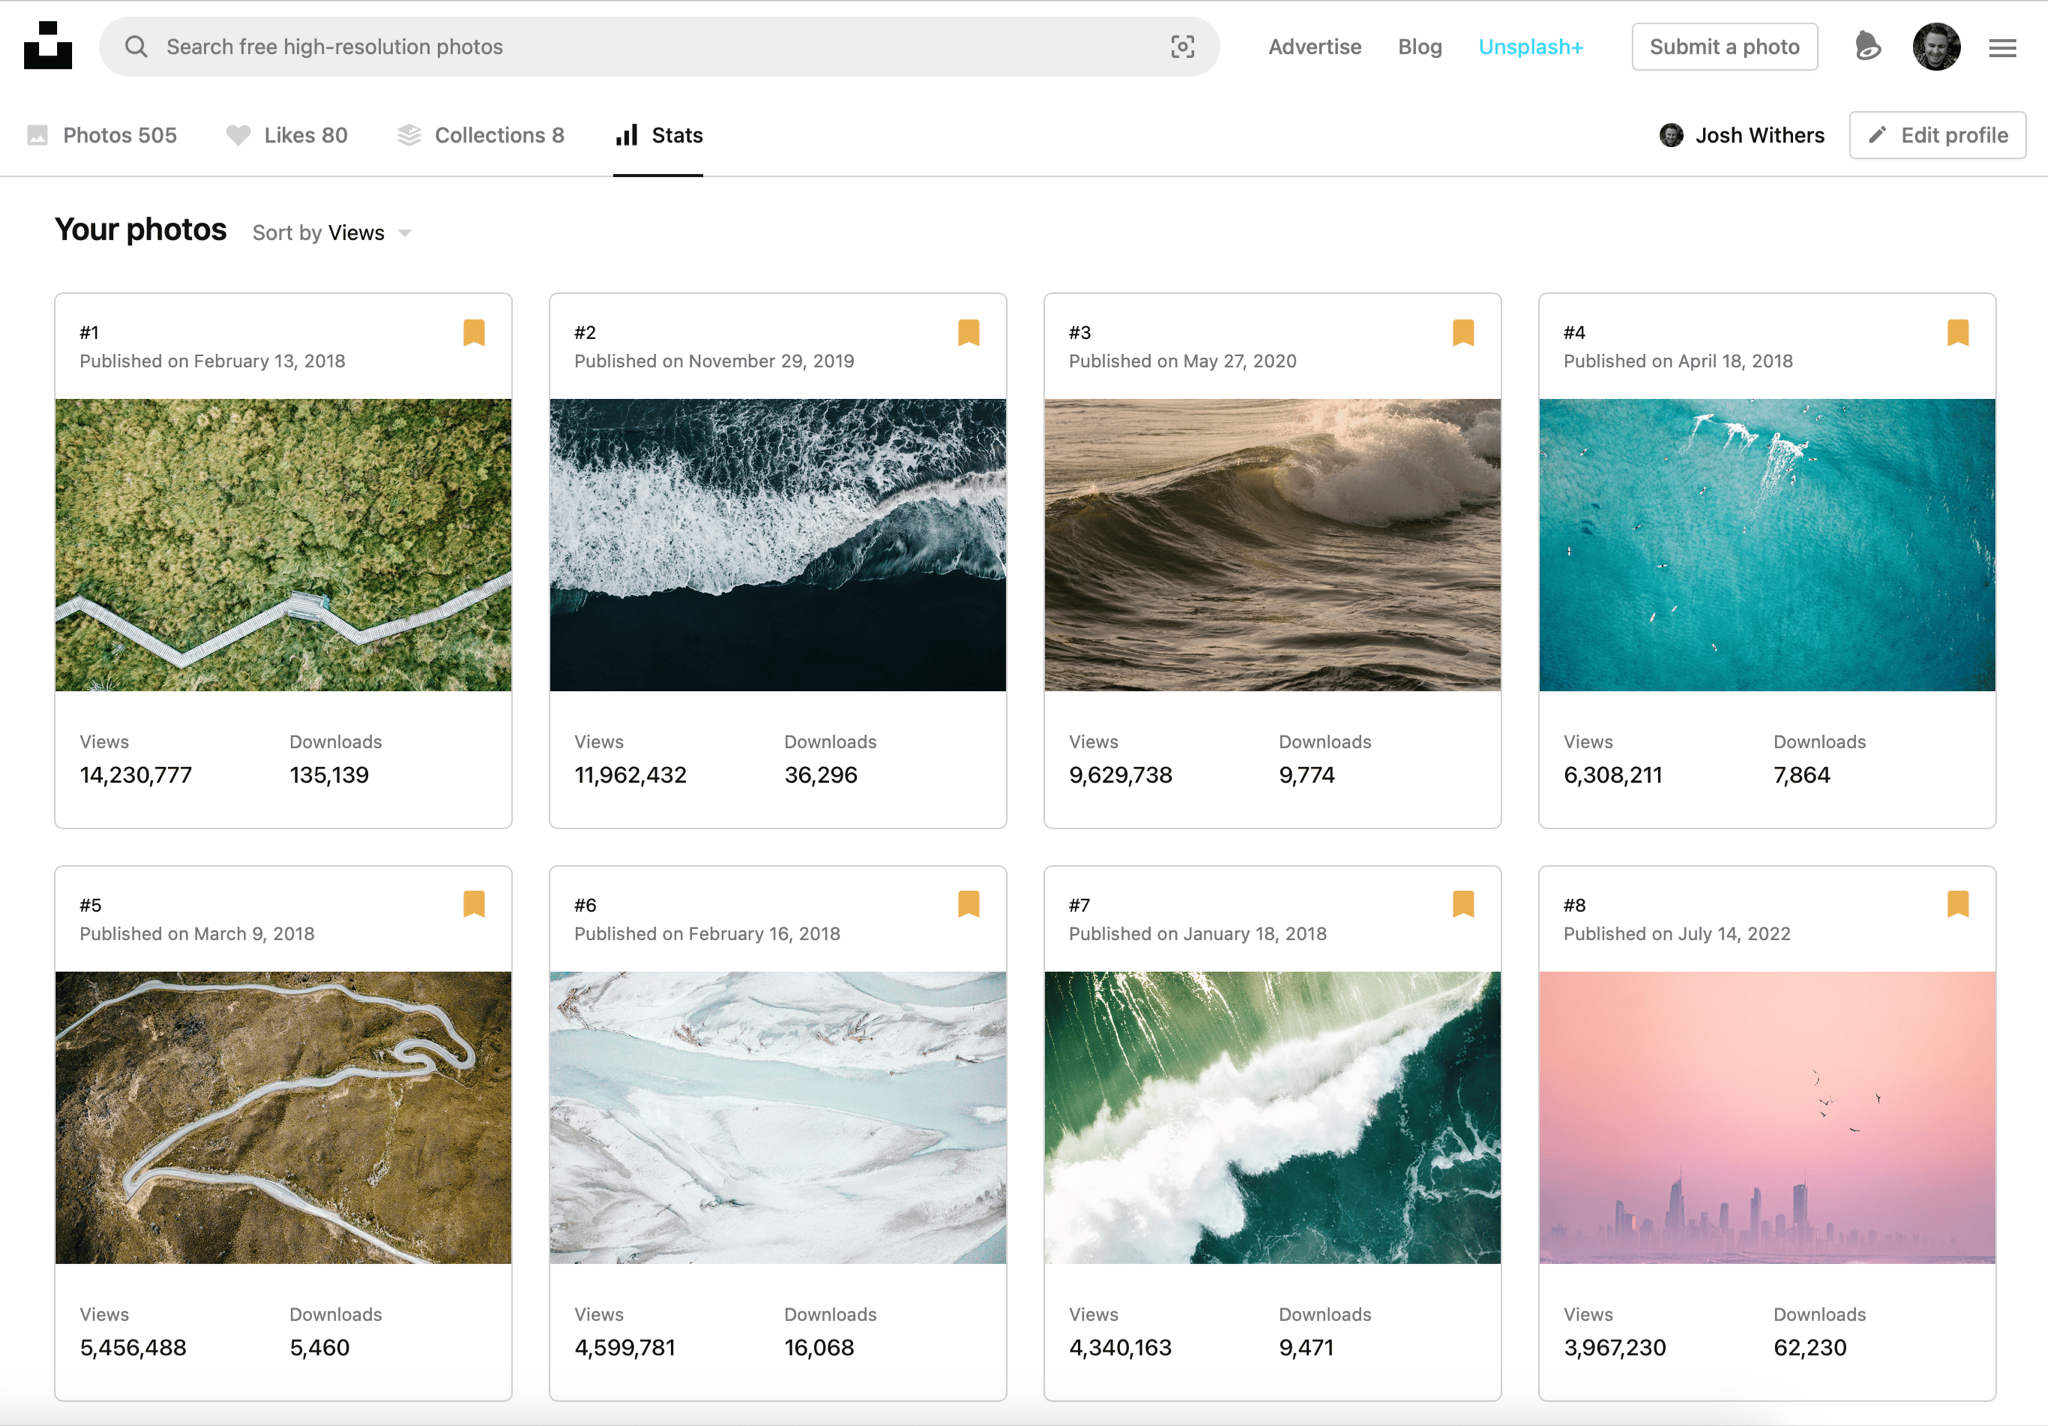Open the notifications bell icon

pos(1867,47)
